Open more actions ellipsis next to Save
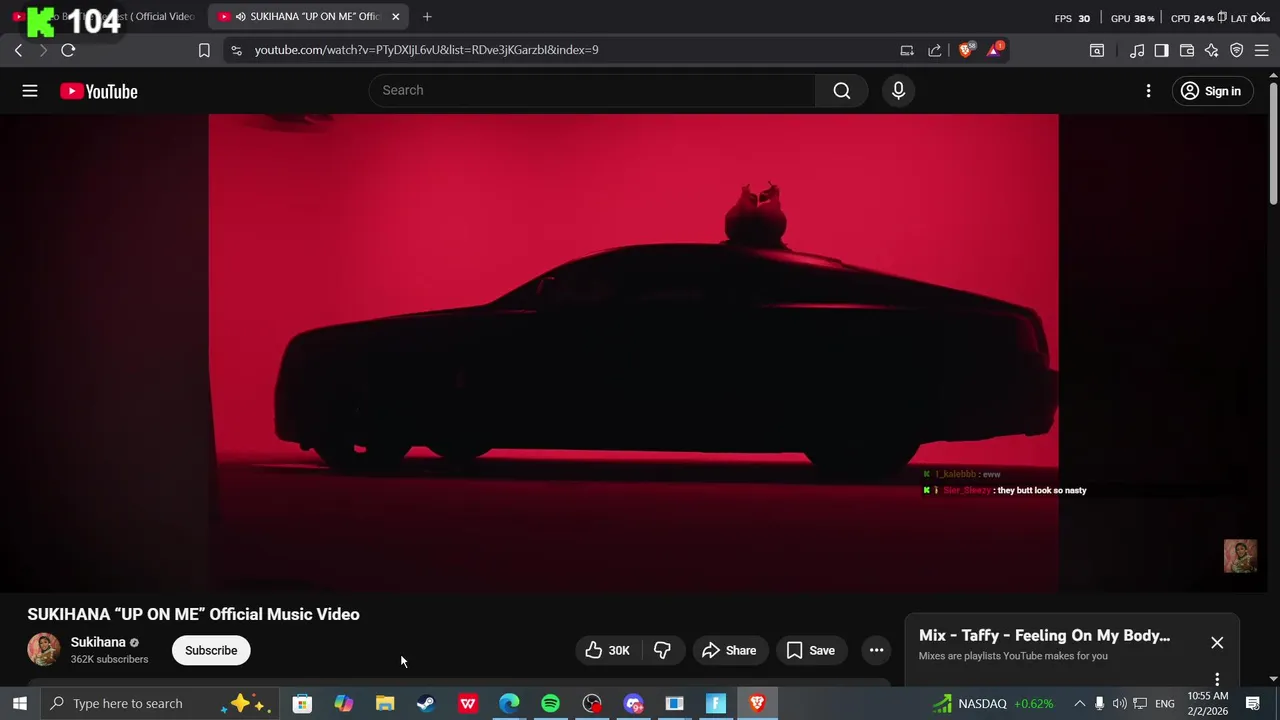This screenshot has width=1280, height=720. [876, 651]
